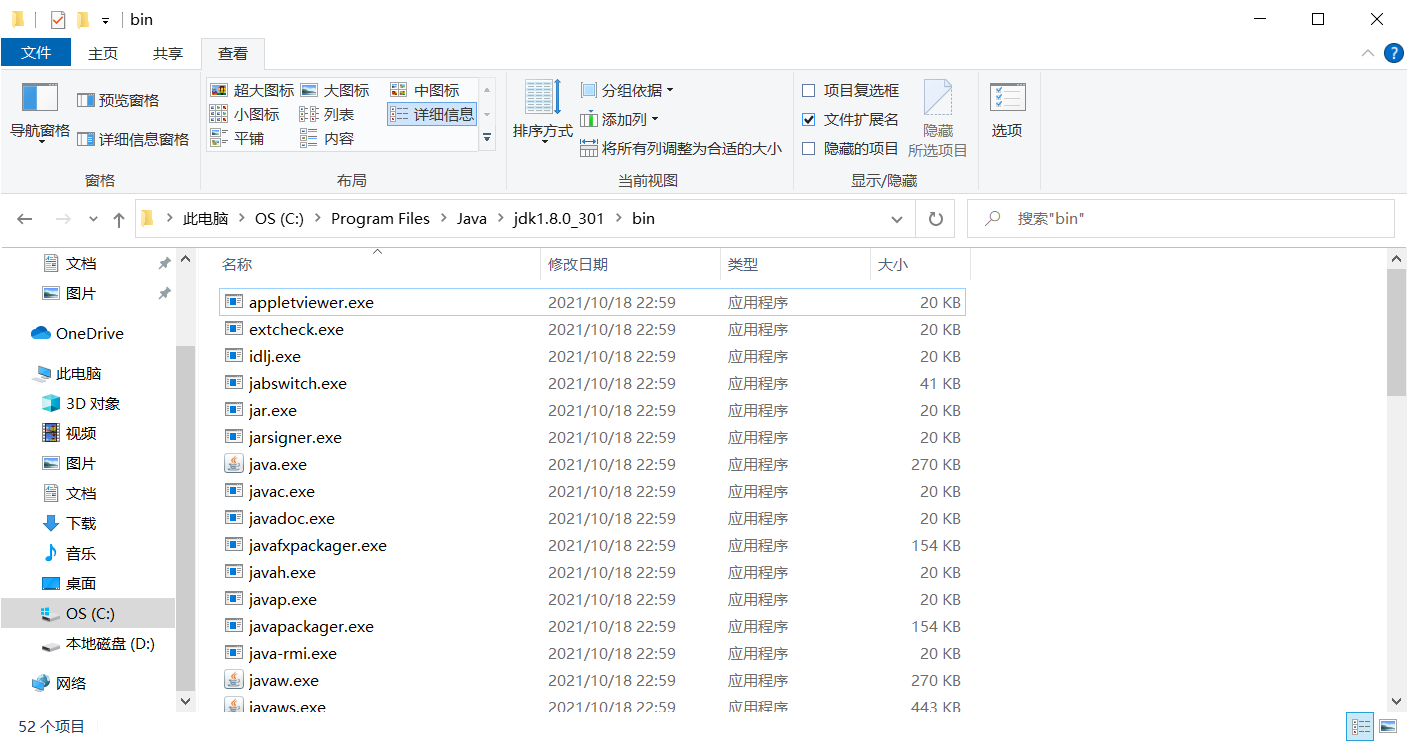Select appletviewer.exe file row
Viewport: 1408px width, 742px height.
[x=592, y=302]
